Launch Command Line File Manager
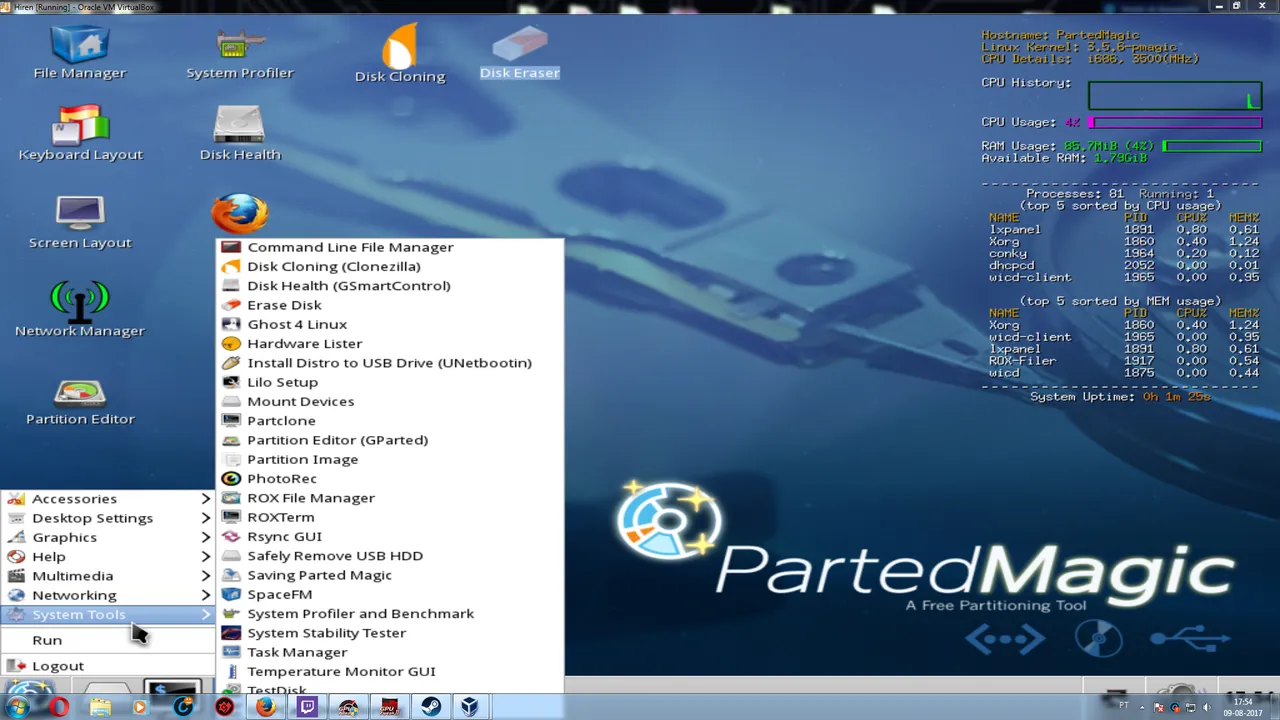 [x=390, y=247]
